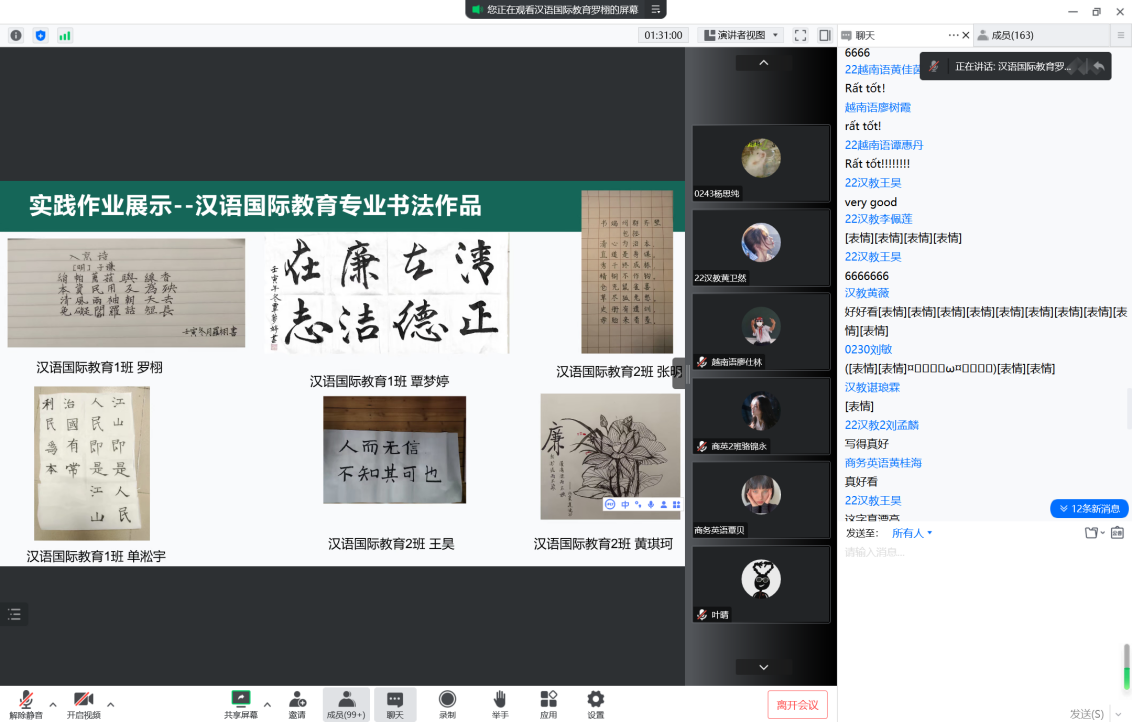The image size is (1132, 722).
Task: Select the 聊天 chat panel tab
Action: 866,35
